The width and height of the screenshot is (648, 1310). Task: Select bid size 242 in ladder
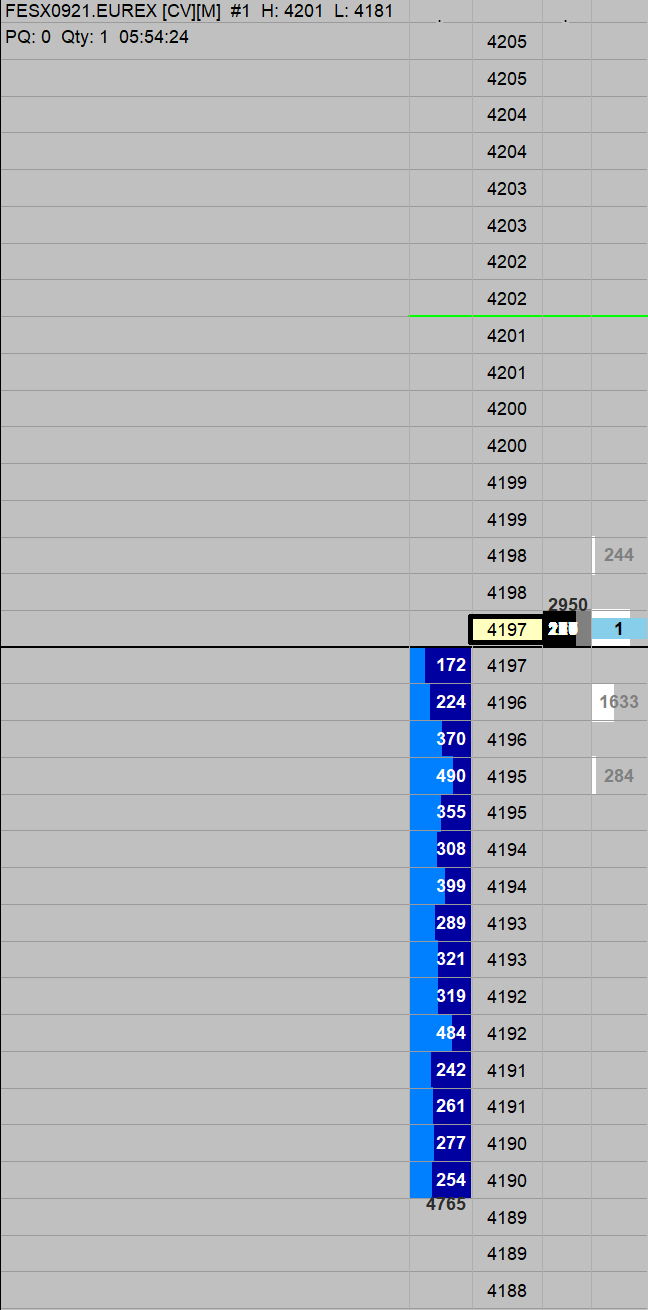(x=441, y=1070)
